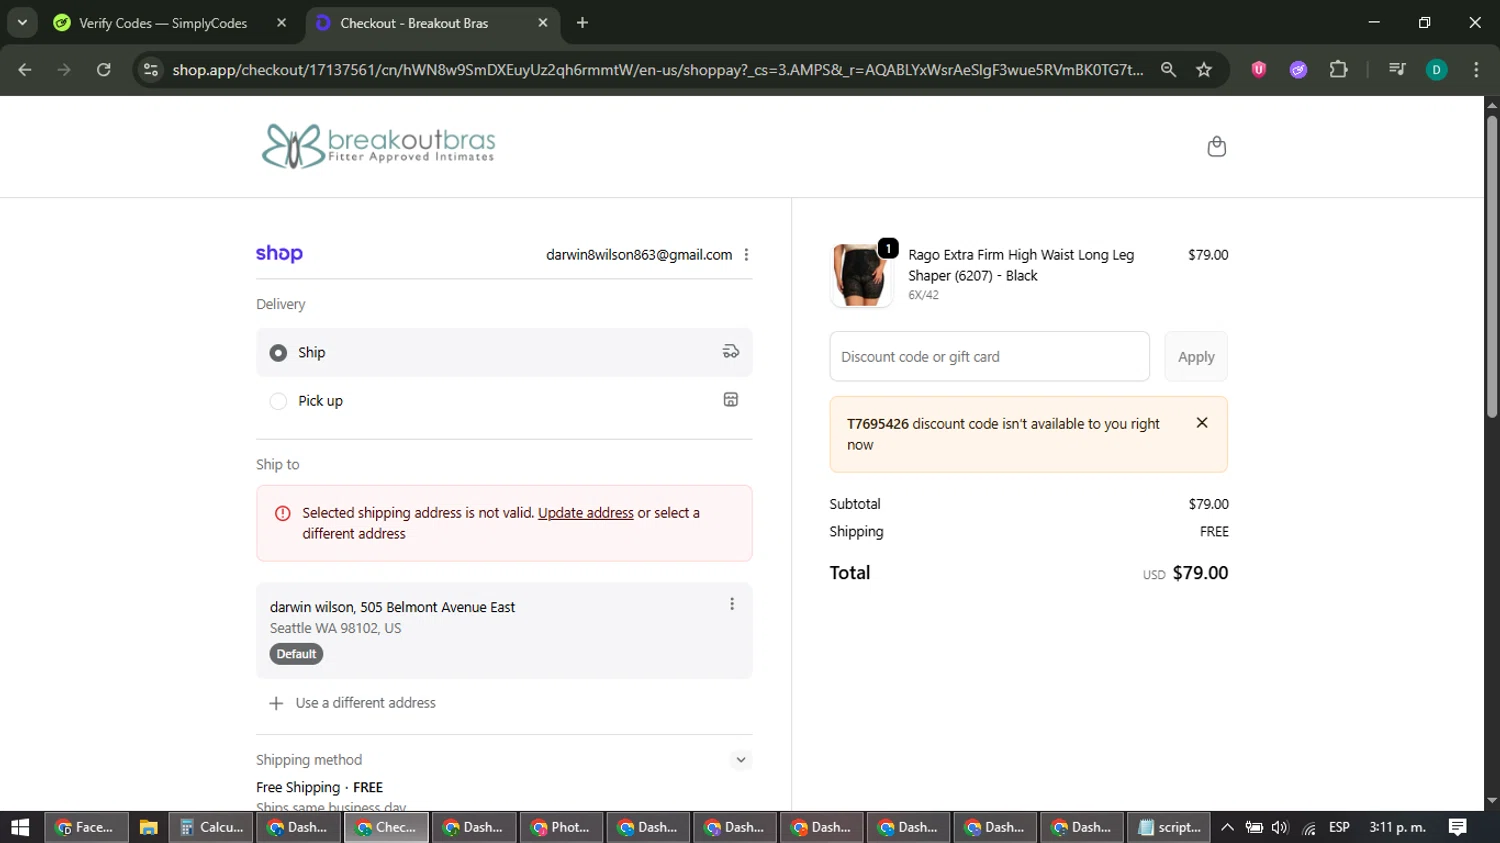Open the purple round extension icon
This screenshot has width=1500, height=843.
click(x=1298, y=70)
